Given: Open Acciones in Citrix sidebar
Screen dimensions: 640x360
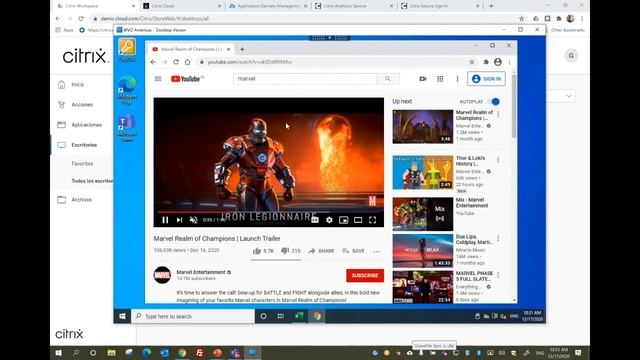Looking at the screenshot, I should (x=82, y=104).
